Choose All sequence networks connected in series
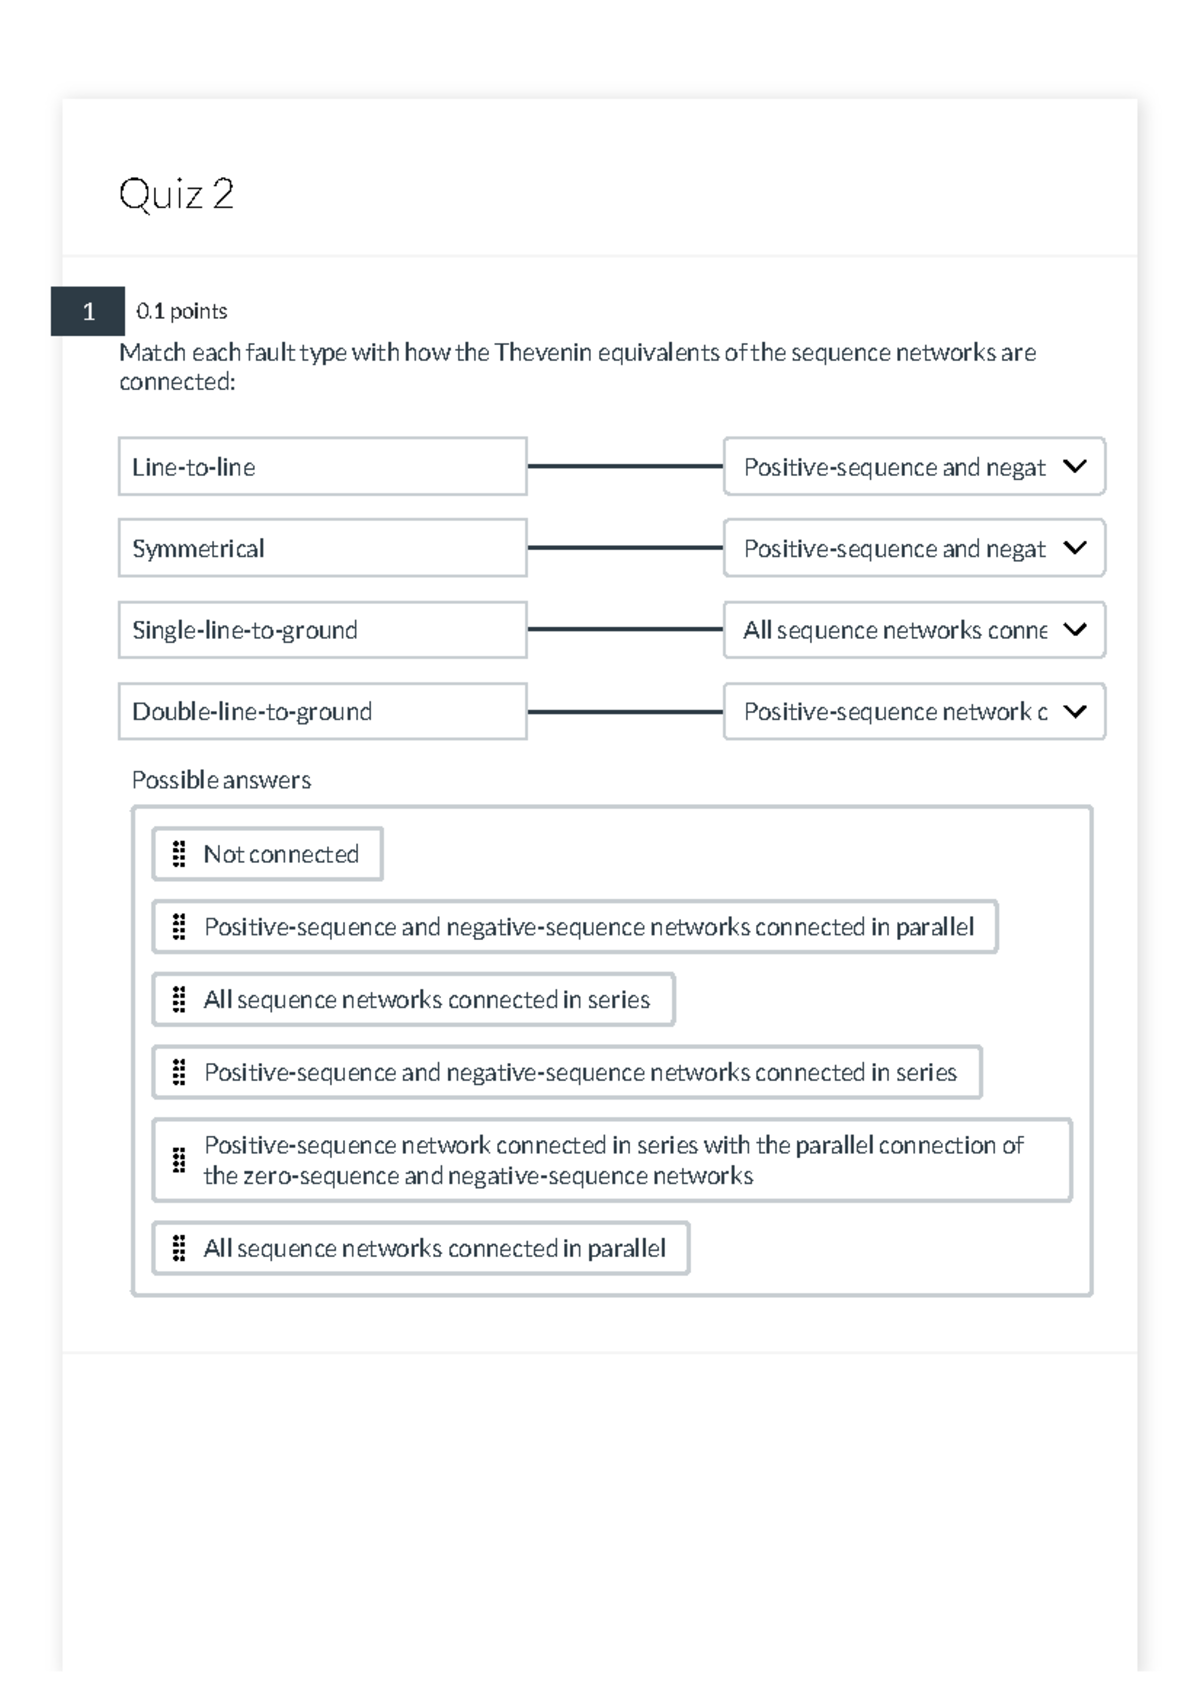Screen dimensions: 1200x1699 pyautogui.click(x=427, y=1000)
